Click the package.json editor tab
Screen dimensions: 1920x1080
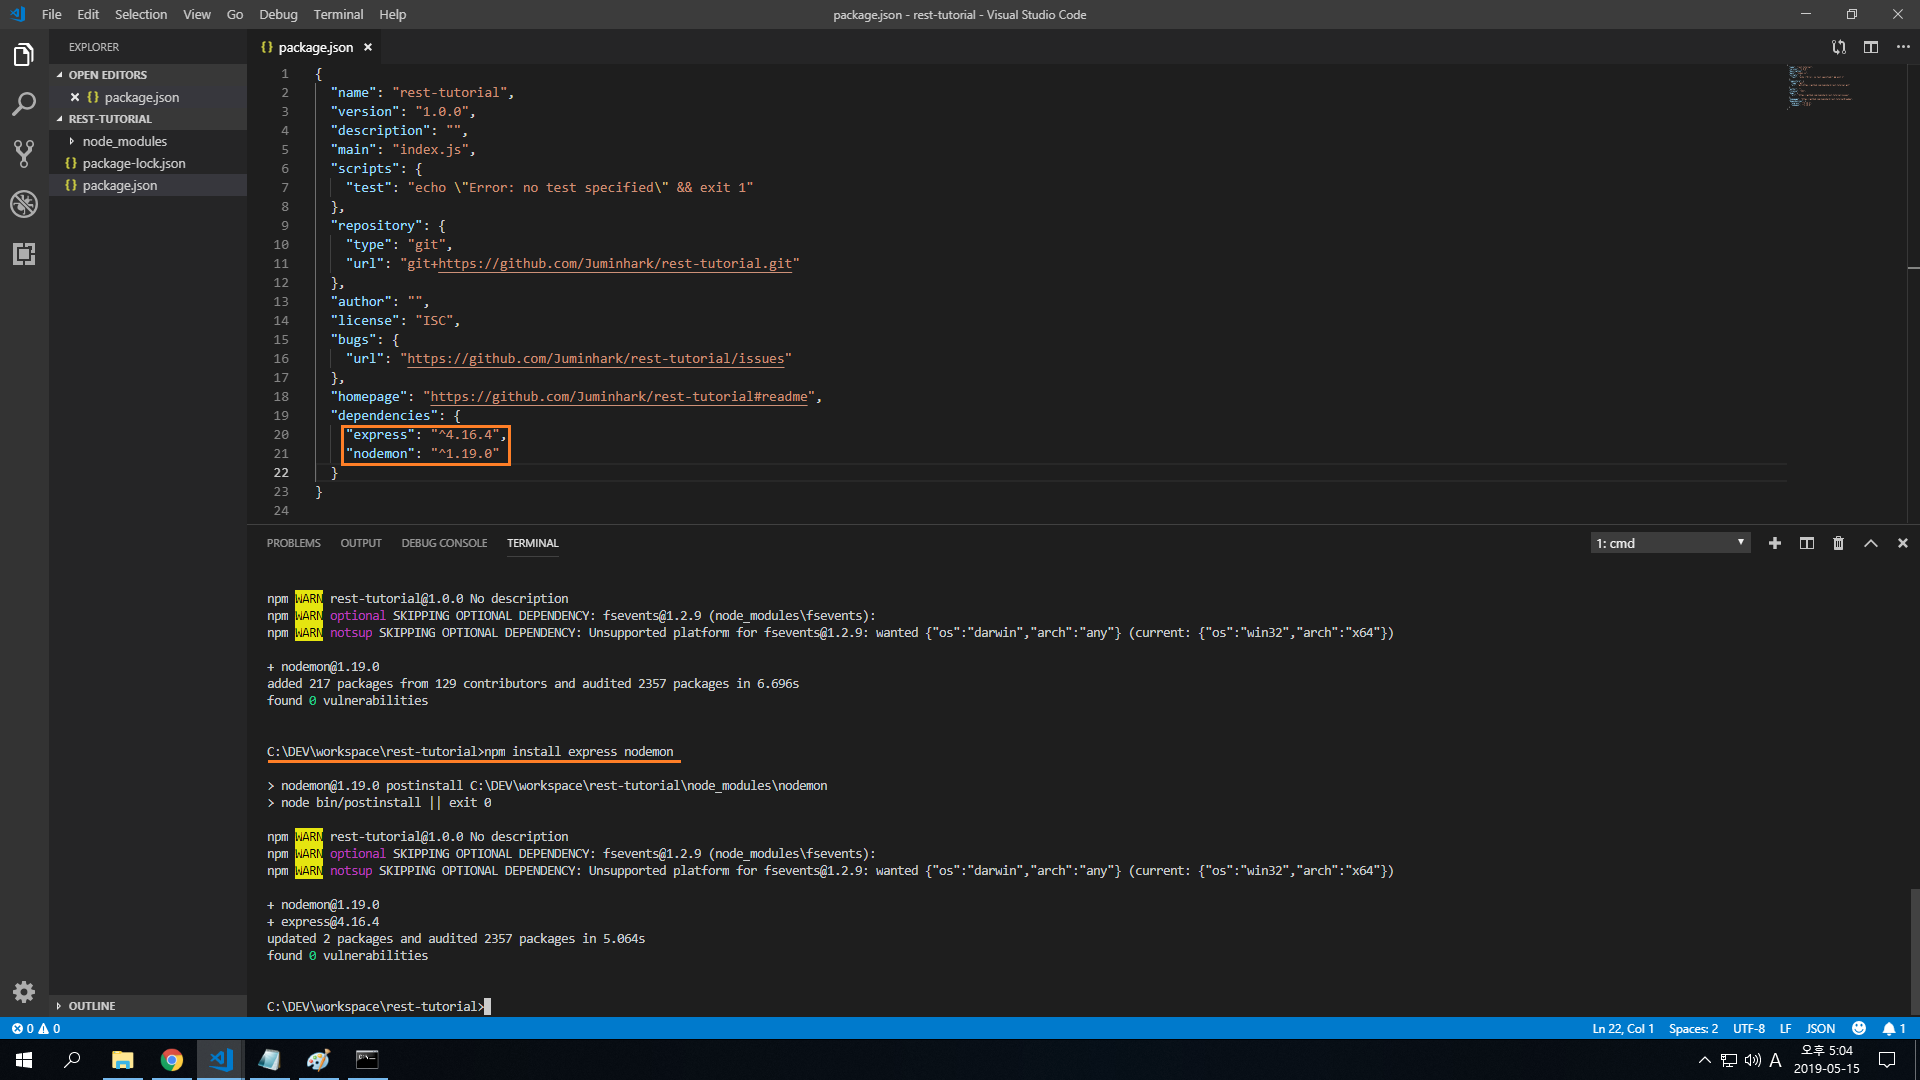pos(315,47)
